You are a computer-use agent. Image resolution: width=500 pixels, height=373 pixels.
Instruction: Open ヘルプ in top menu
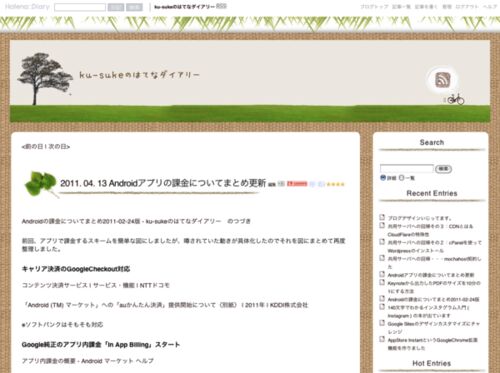pyautogui.click(x=490, y=7)
